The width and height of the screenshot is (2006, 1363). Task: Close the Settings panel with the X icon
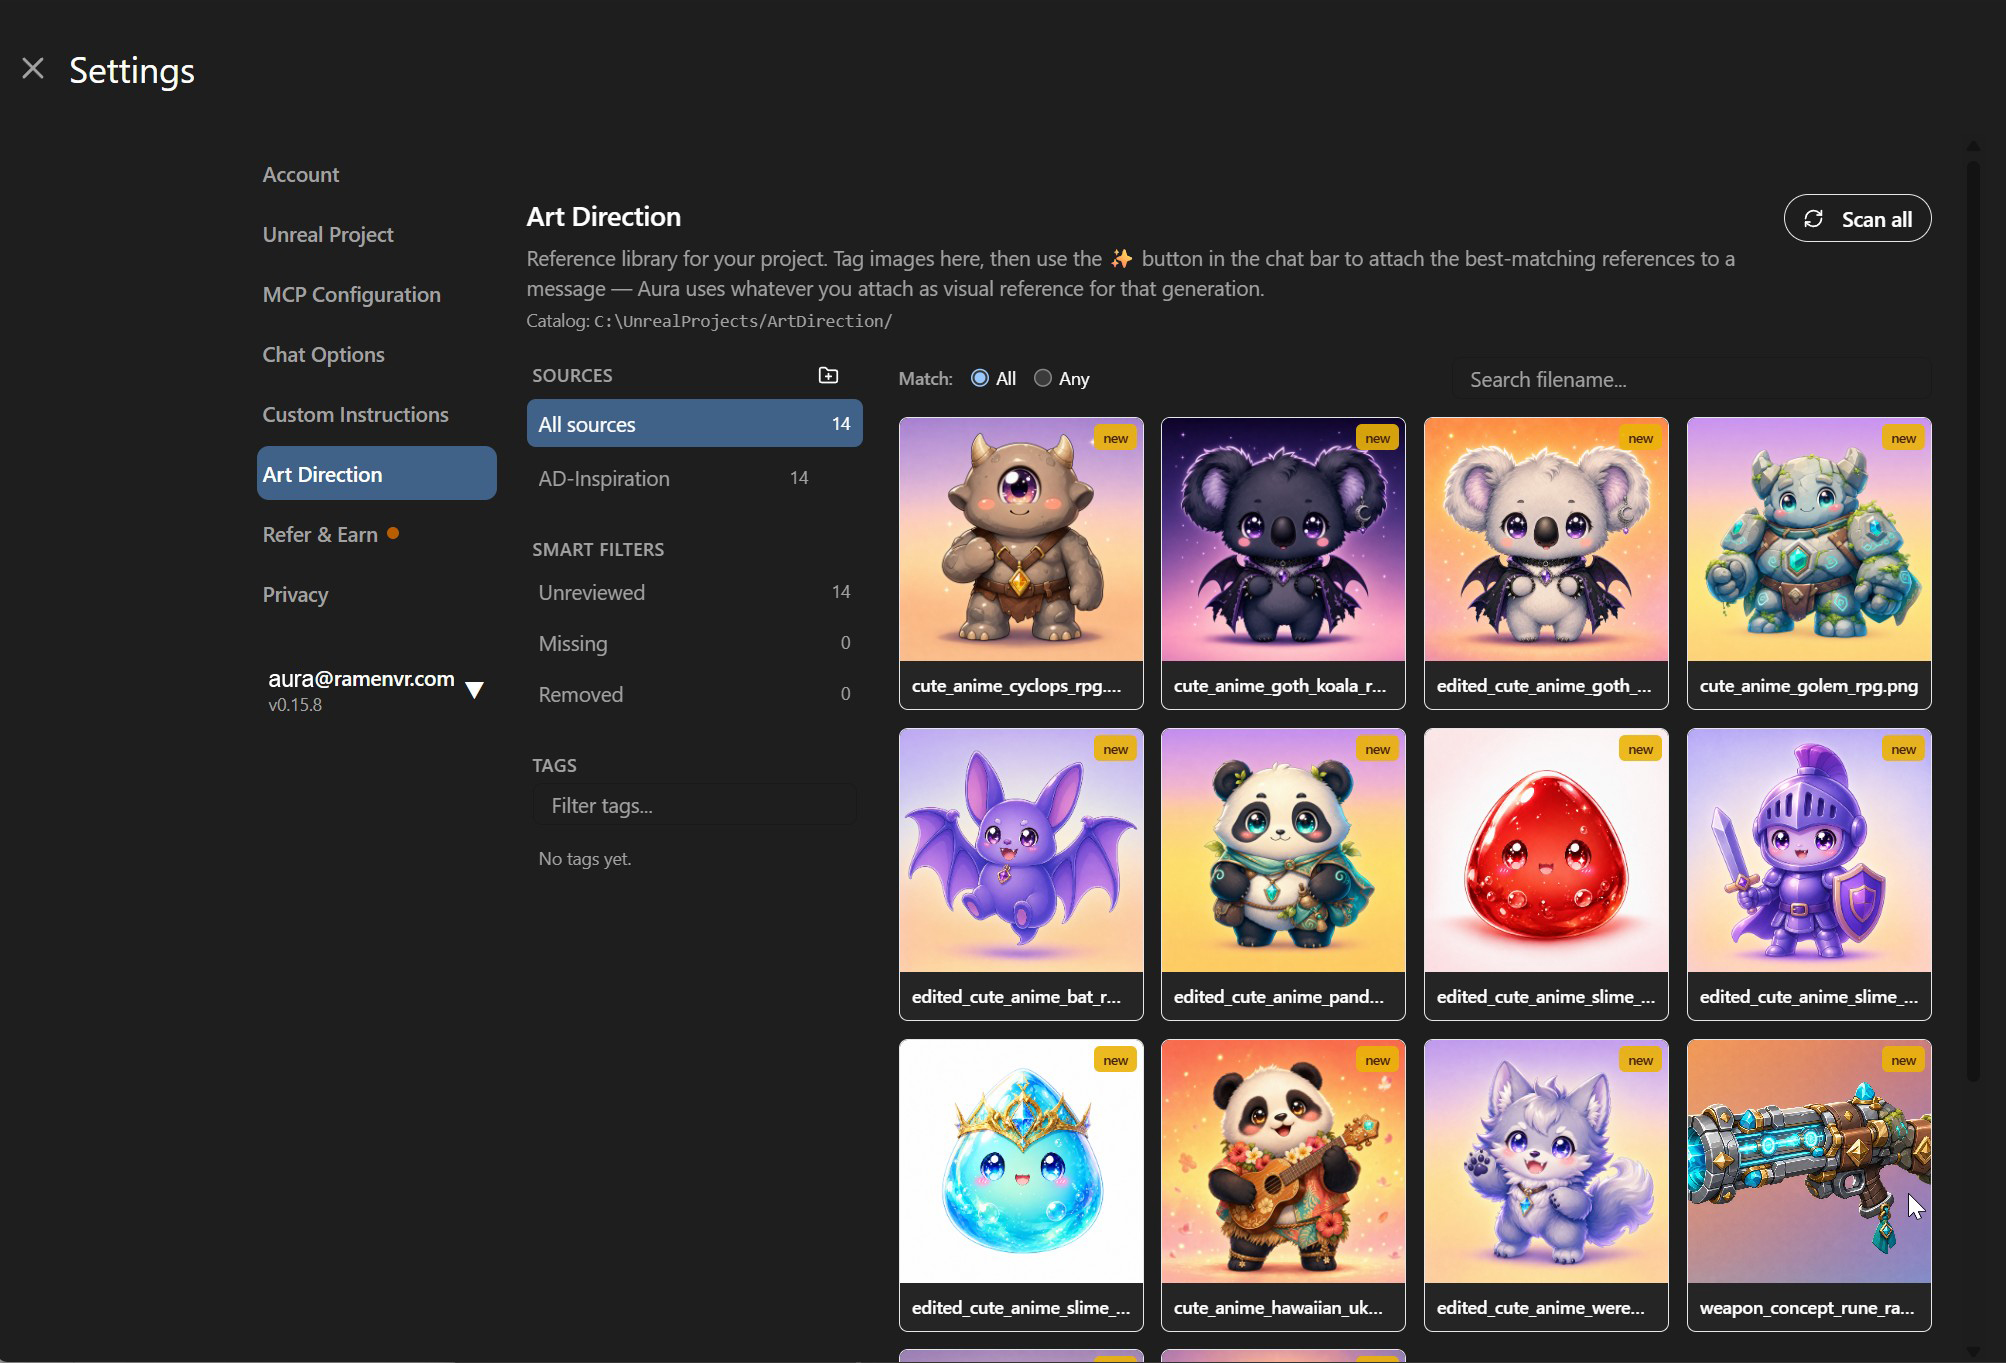point(33,68)
